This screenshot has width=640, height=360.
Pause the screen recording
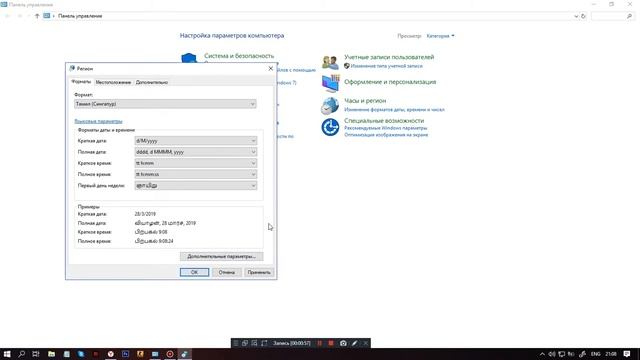point(320,343)
